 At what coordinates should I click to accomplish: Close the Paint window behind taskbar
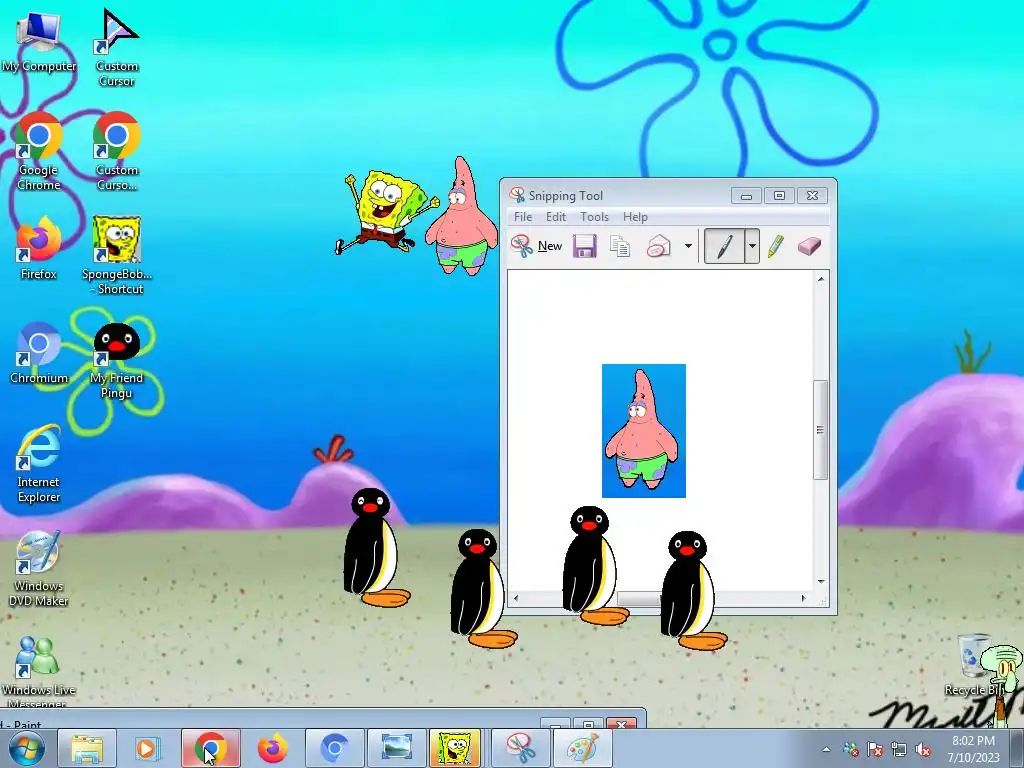(x=621, y=724)
